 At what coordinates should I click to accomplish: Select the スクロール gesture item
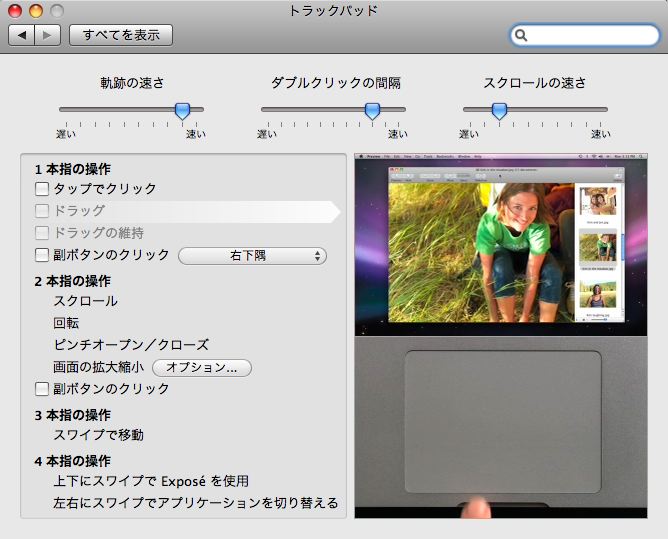[x=85, y=301]
